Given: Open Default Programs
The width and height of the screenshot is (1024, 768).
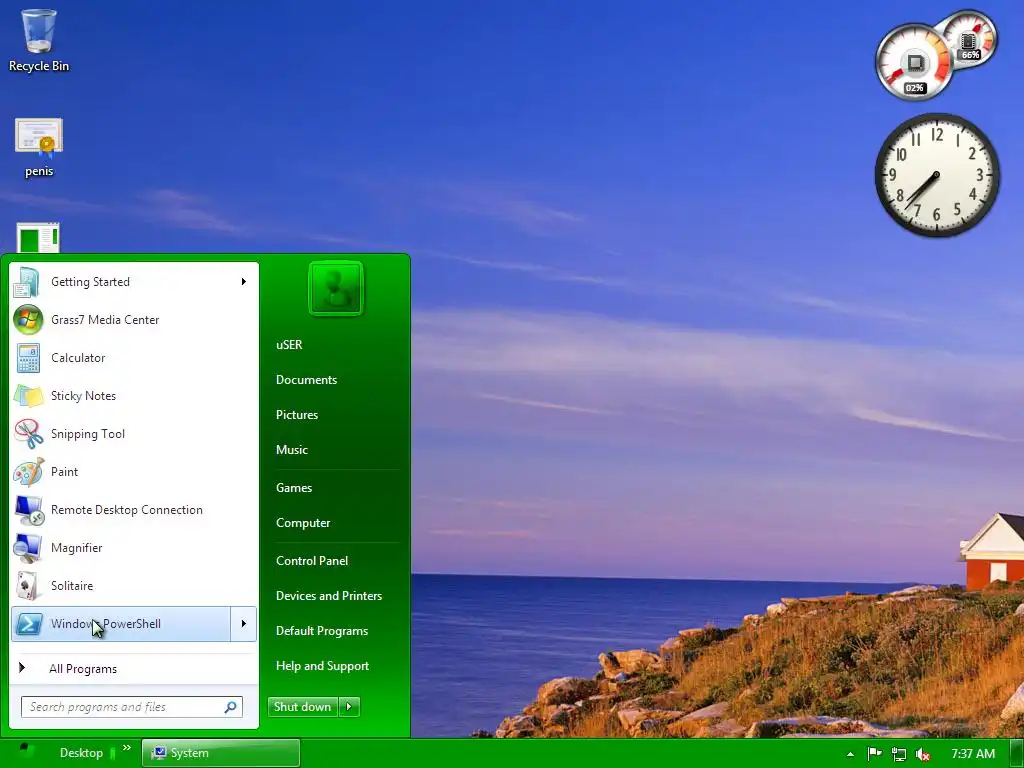Looking at the screenshot, I should [322, 631].
